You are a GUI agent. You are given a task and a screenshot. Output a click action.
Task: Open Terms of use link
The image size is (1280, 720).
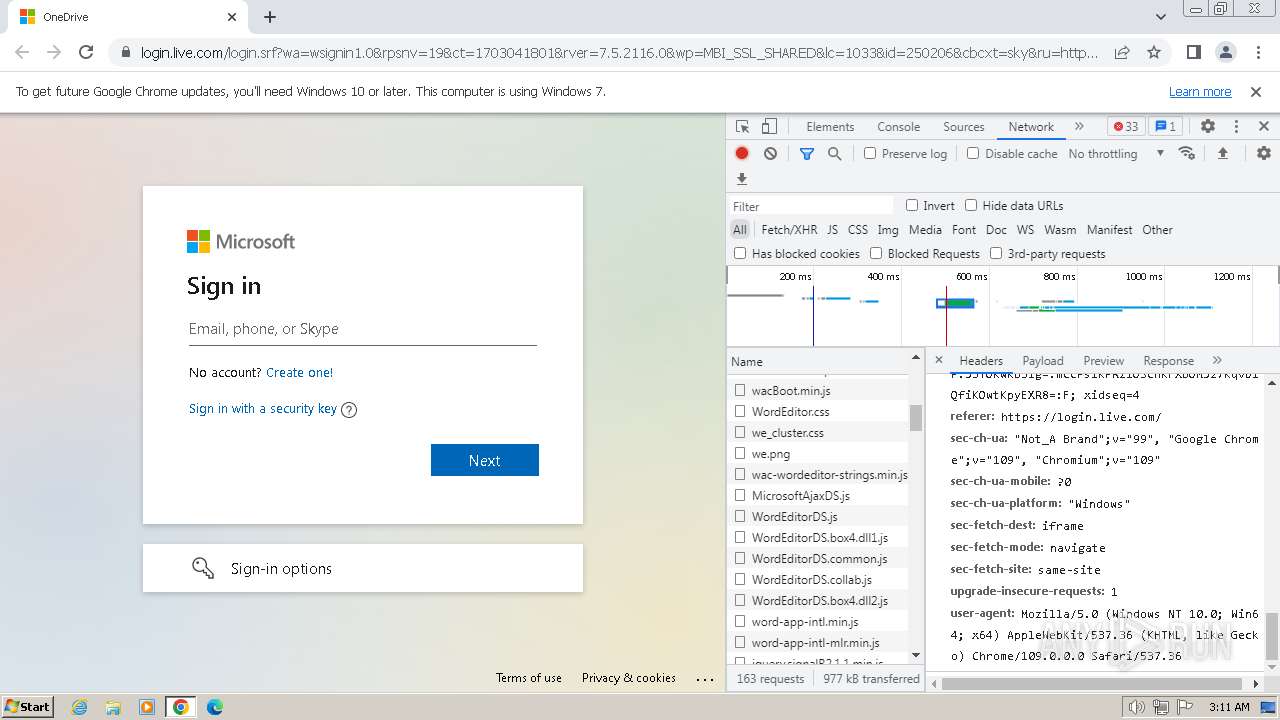point(529,678)
